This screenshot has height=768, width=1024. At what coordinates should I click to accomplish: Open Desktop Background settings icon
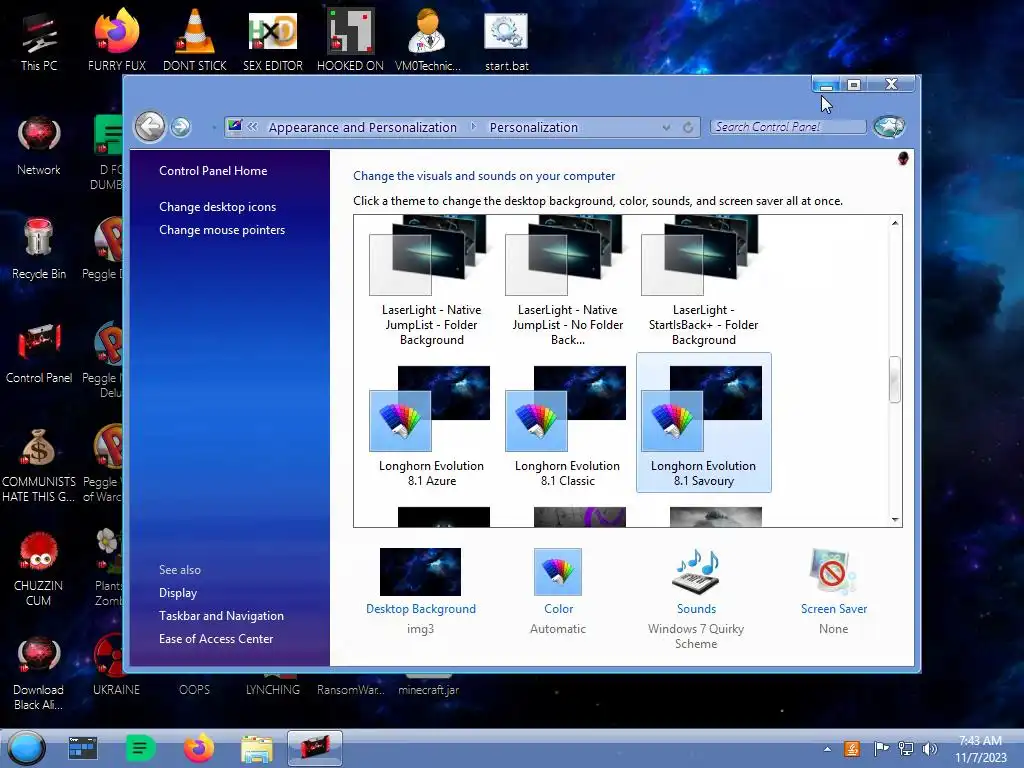421,571
